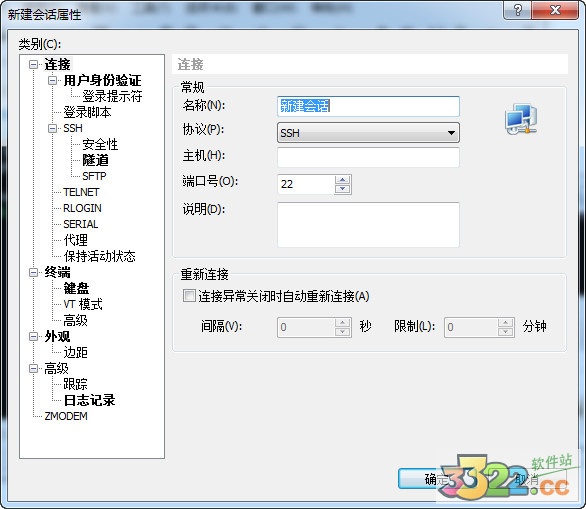This screenshot has width=586, height=509.
Task: Click the 确定 OK button
Action: [437, 479]
